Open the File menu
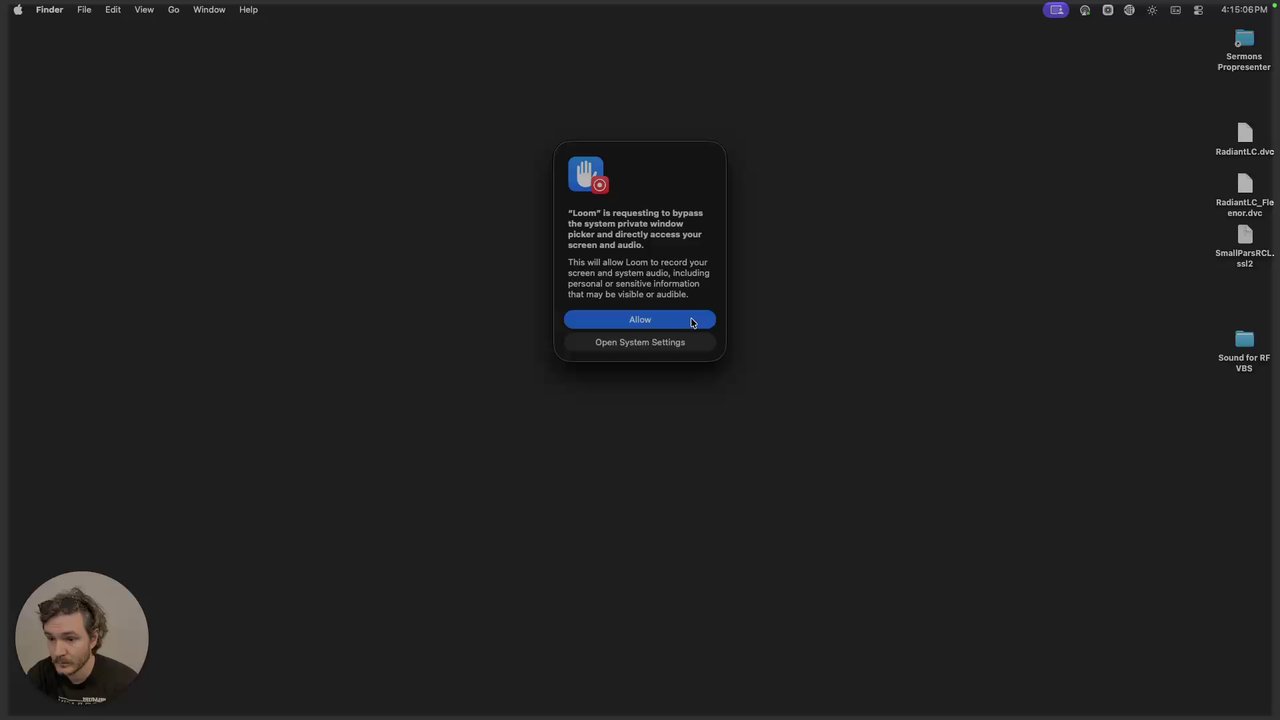This screenshot has width=1280, height=720. click(84, 10)
